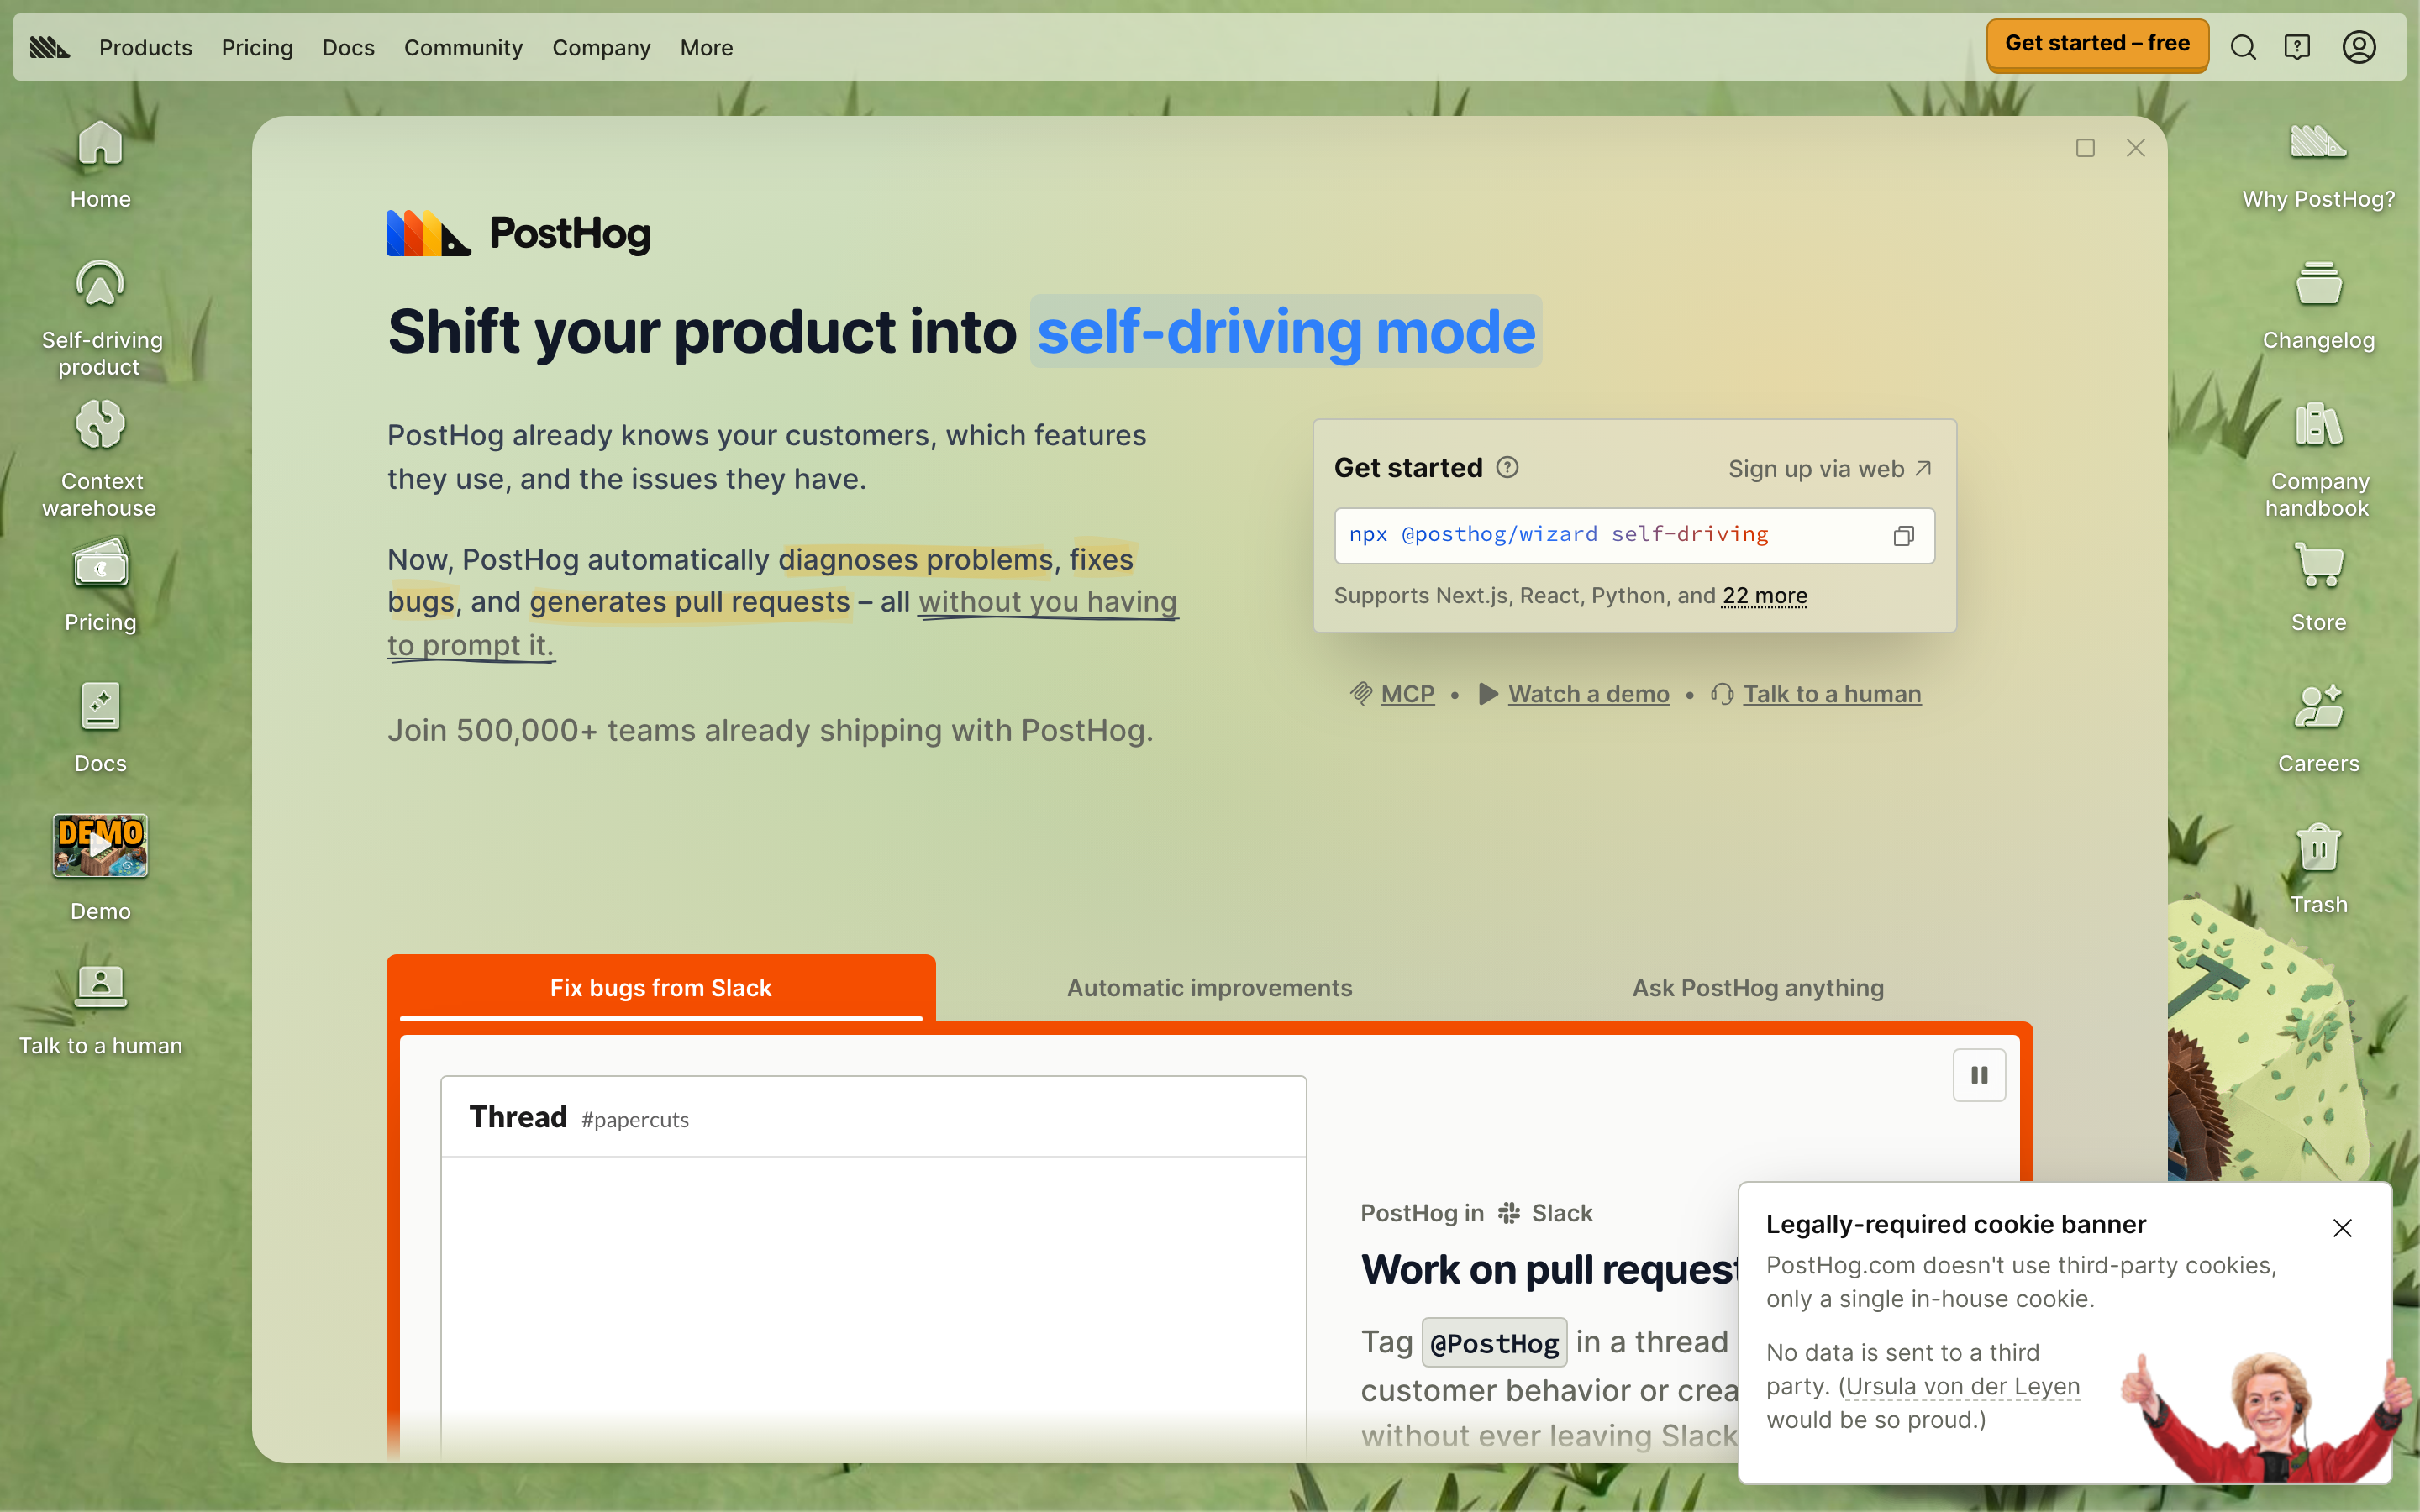
Task: Click the self-driving mode highlighted headline text
Action: pos(1286,331)
